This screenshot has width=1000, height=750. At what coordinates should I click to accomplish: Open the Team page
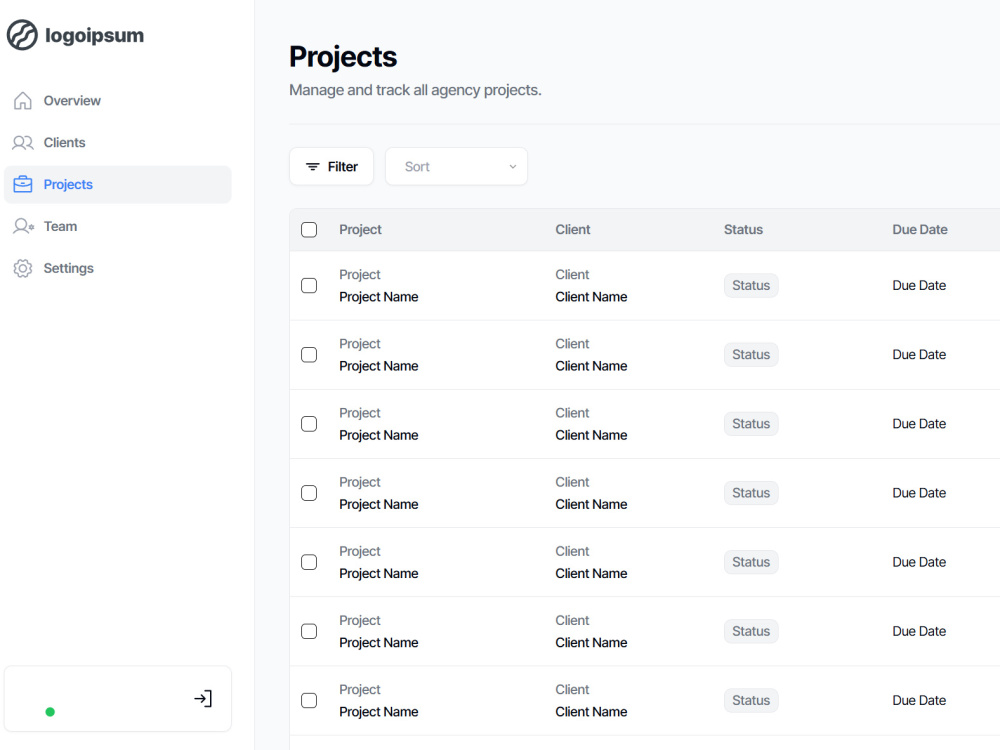click(x=117, y=226)
